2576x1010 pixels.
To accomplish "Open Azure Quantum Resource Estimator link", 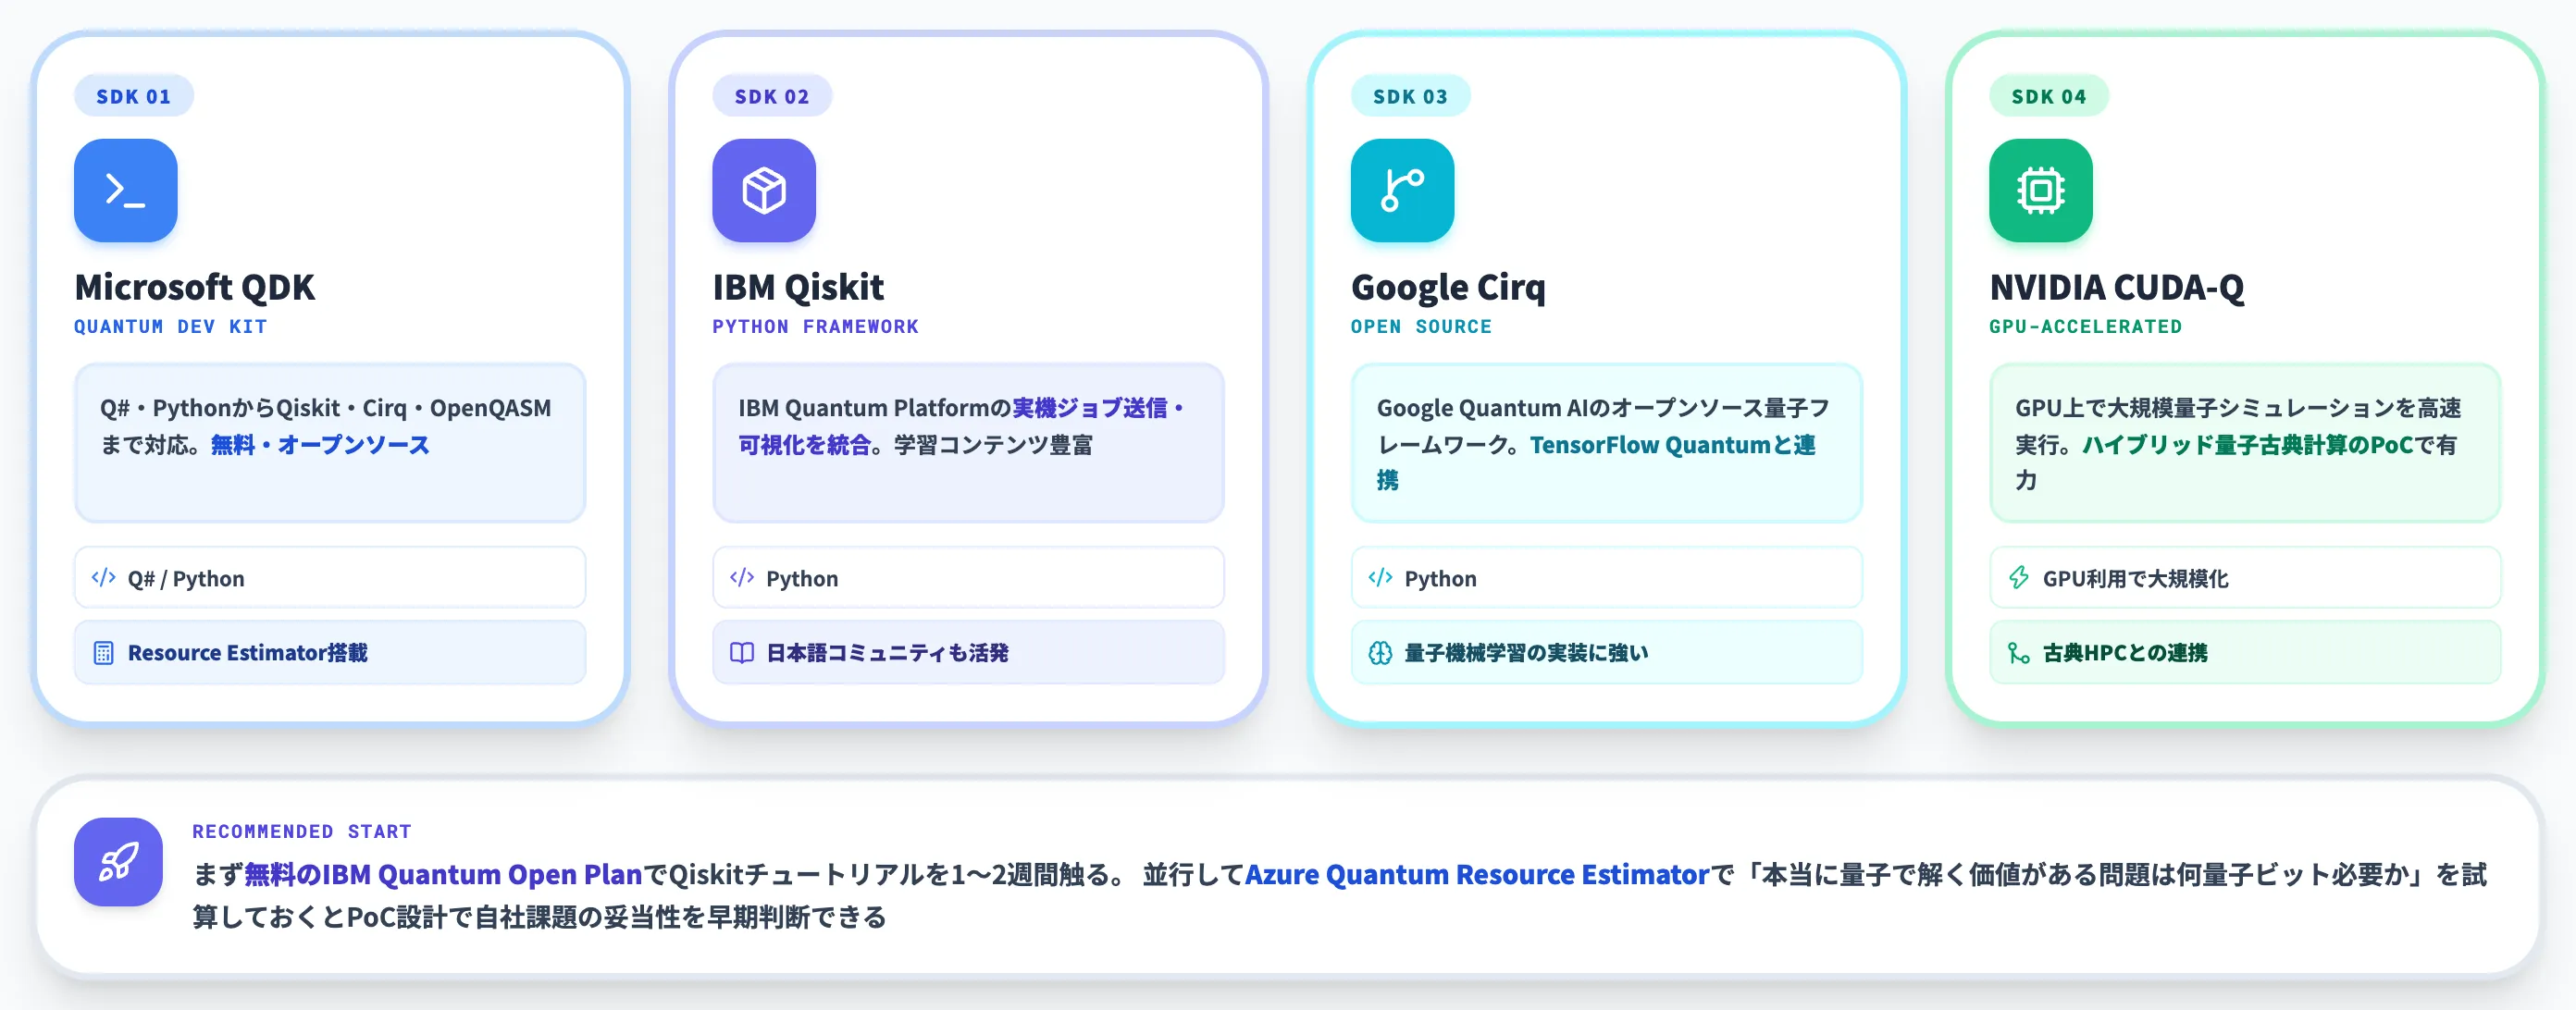I will [x=1477, y=874].
